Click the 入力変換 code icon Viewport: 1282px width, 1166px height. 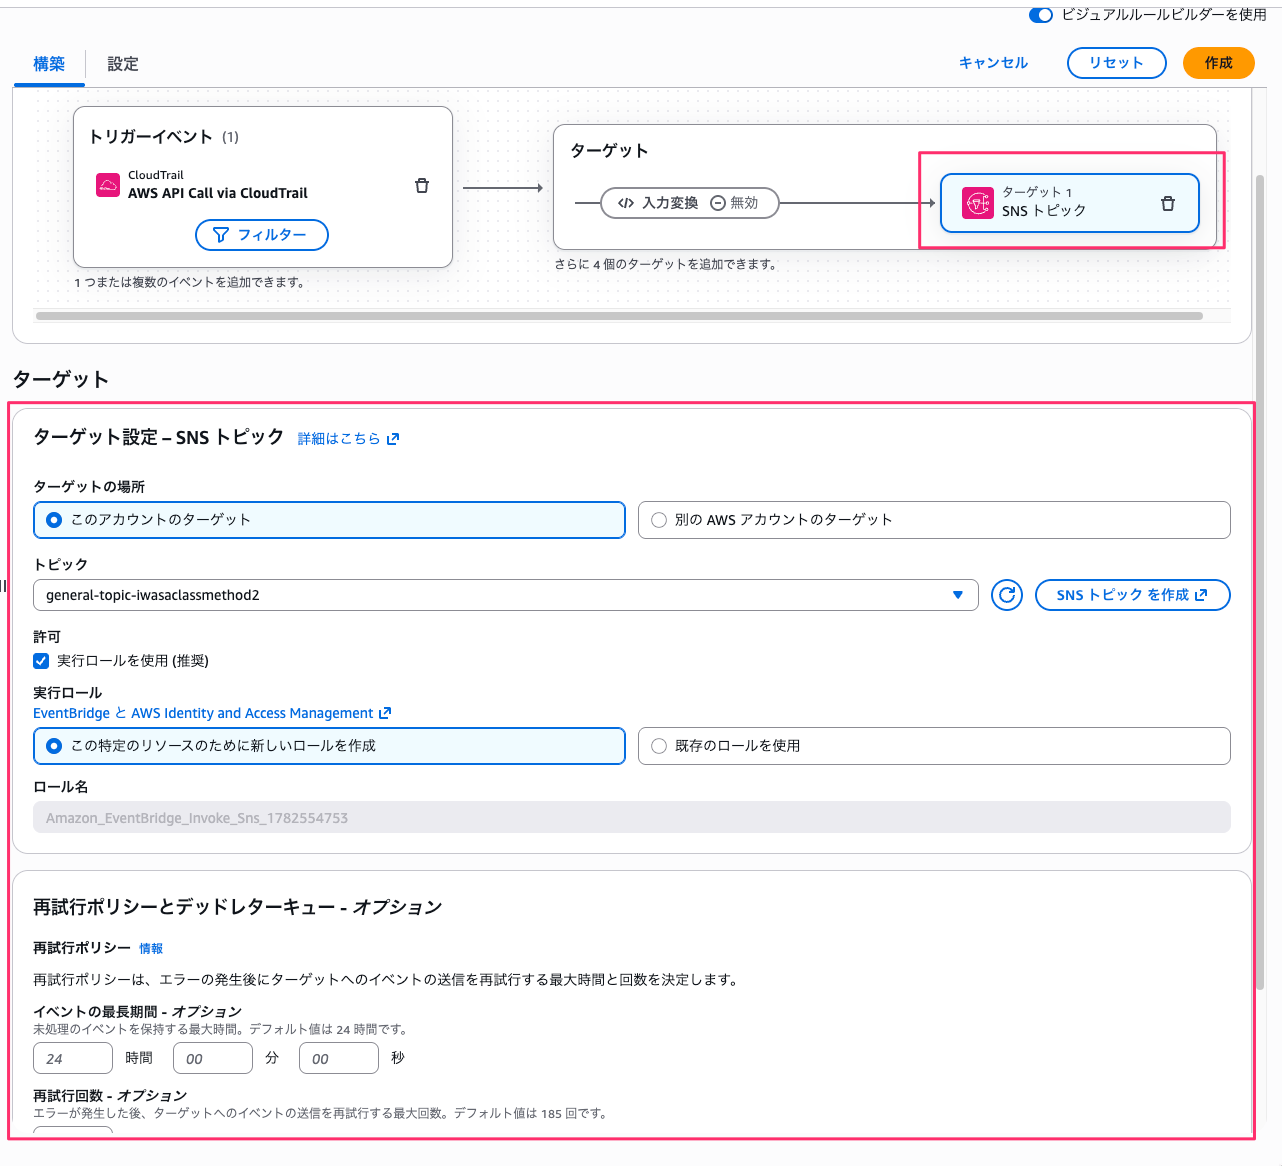[626, 203]
